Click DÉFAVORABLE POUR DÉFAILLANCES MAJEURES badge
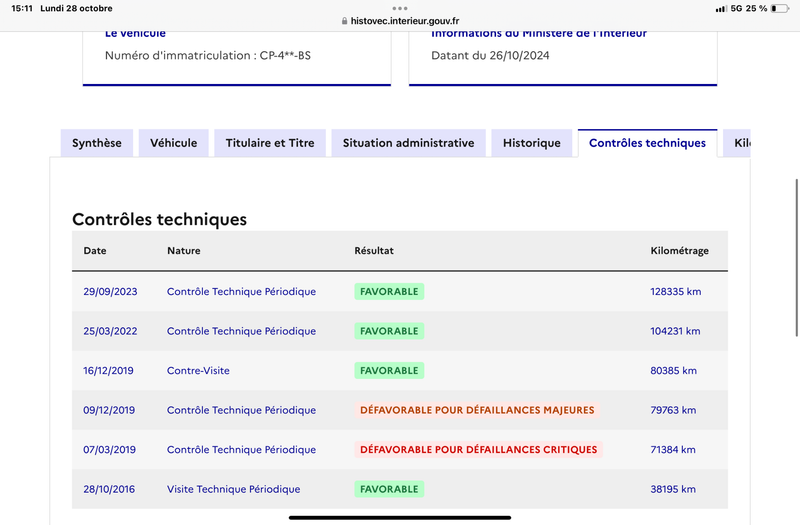The image size is (800, 525). pos(477,410)
